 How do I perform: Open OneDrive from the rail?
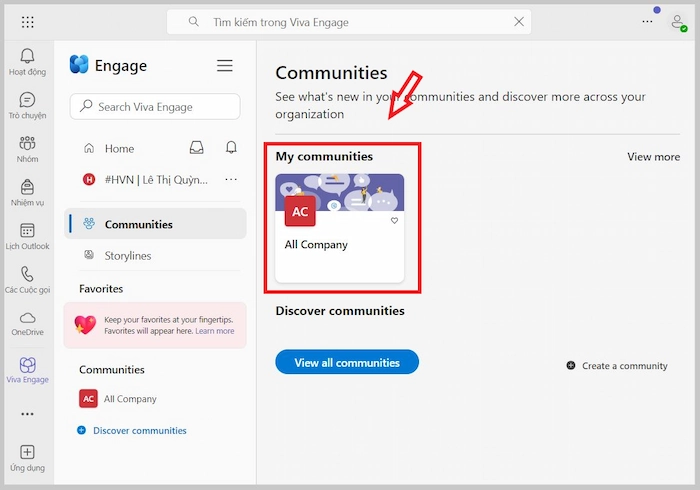[27, 324]
